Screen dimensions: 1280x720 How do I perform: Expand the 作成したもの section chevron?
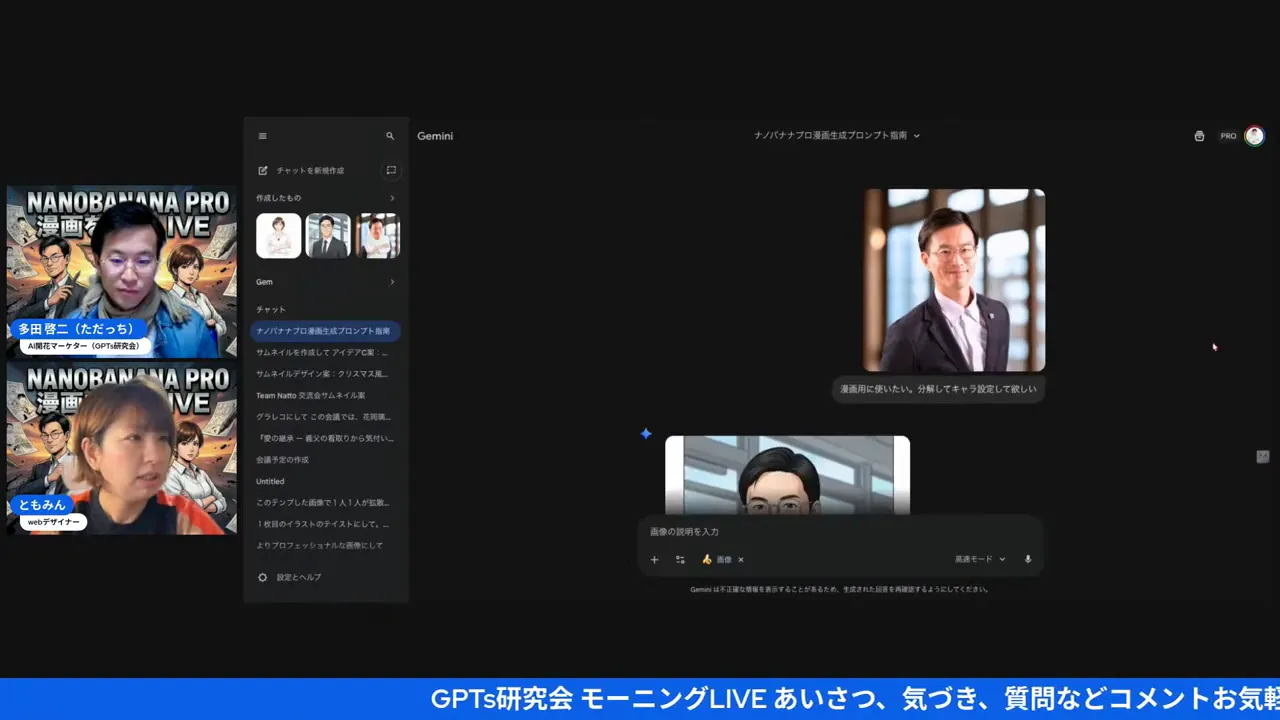tap(393, 198)
